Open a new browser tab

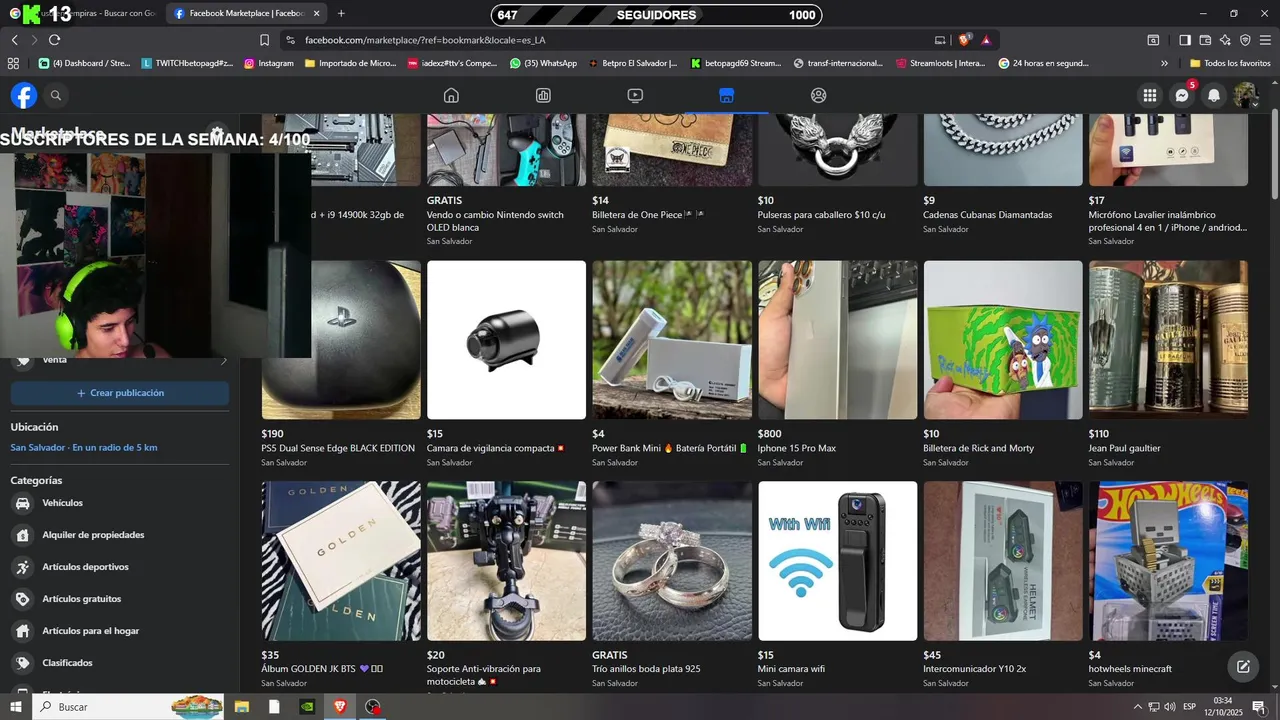point(341,13)
